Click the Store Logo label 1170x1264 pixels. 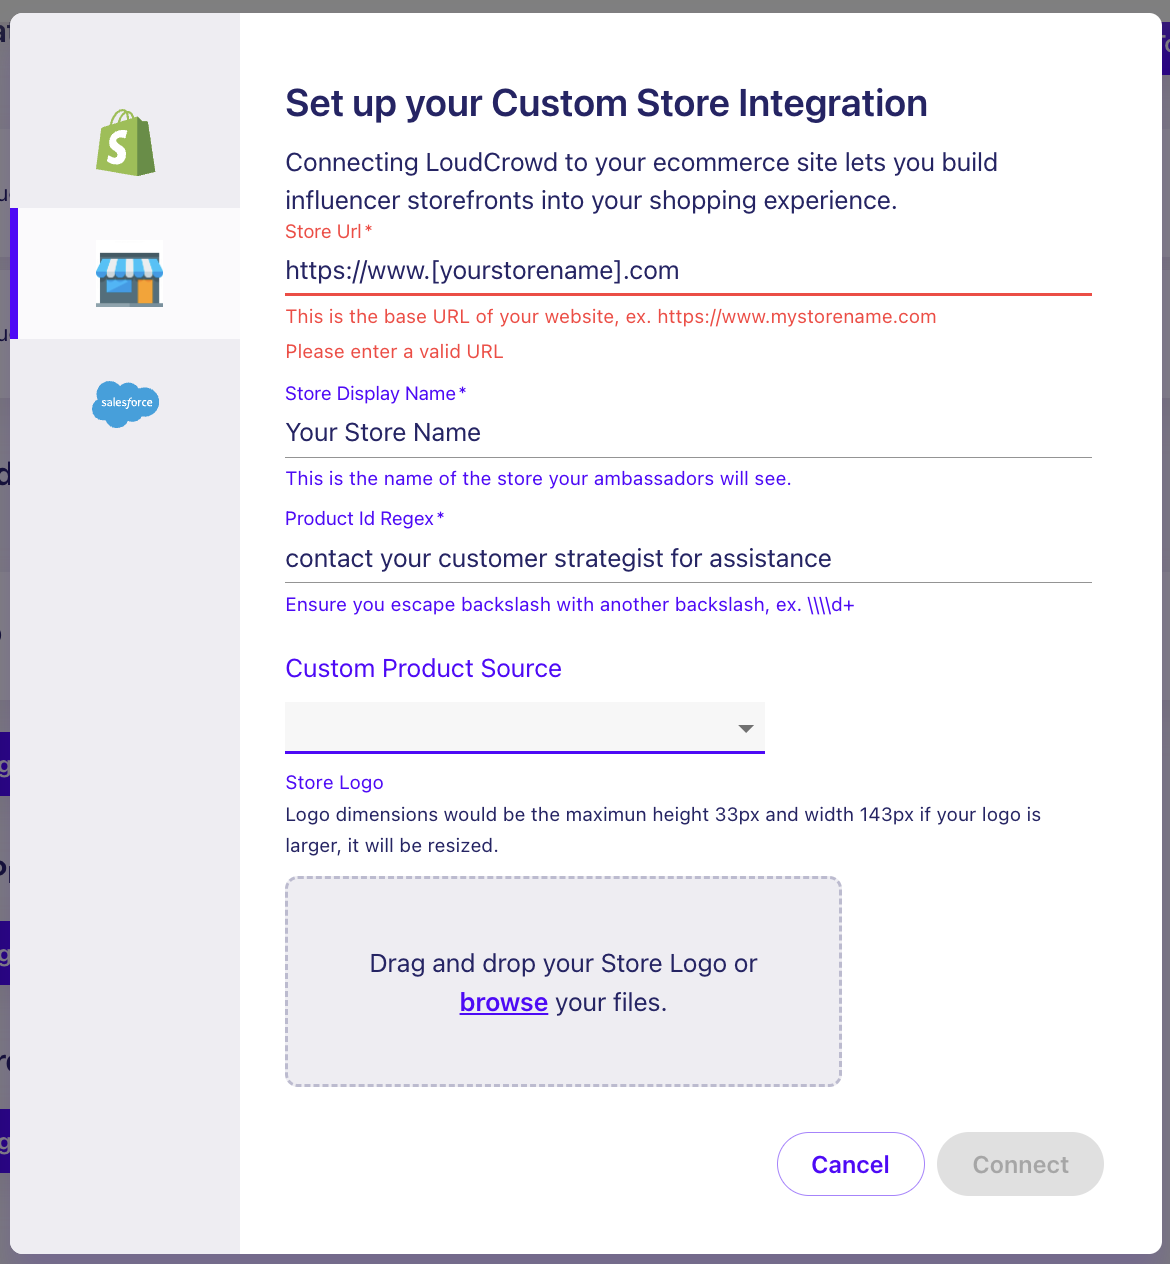[334, 783]
